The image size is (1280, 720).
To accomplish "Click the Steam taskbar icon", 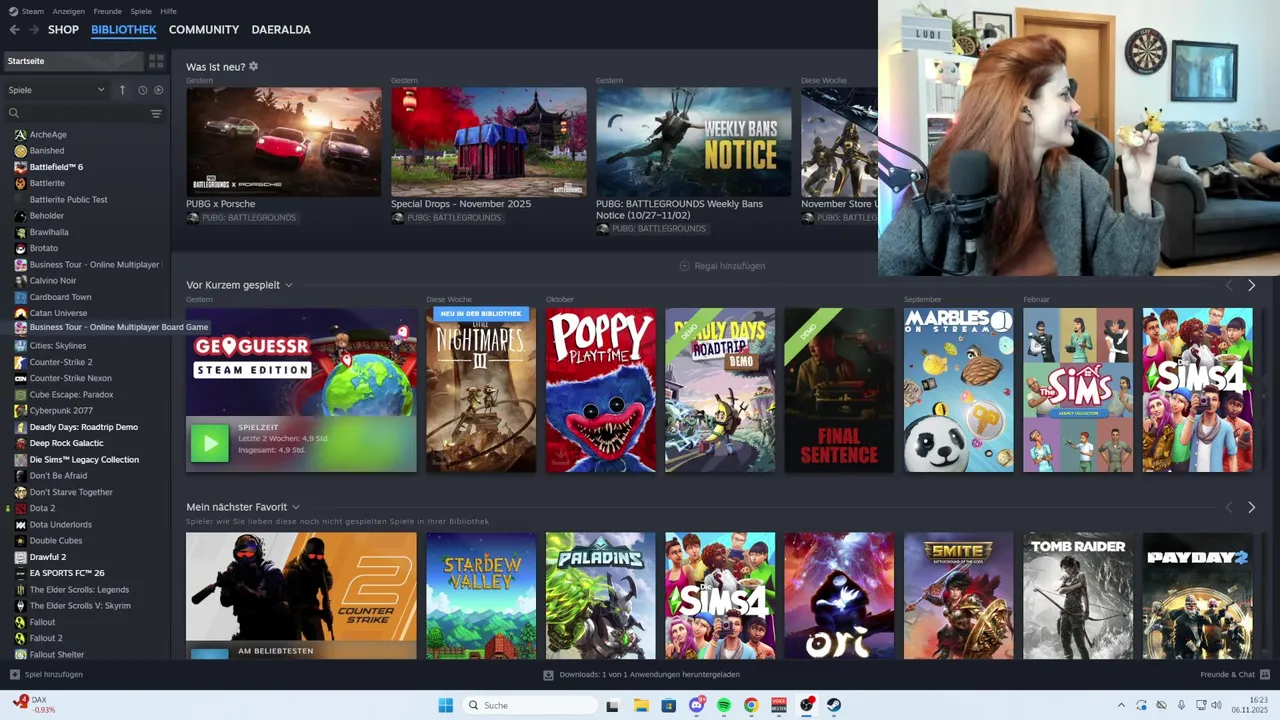I will pos(834,705).
